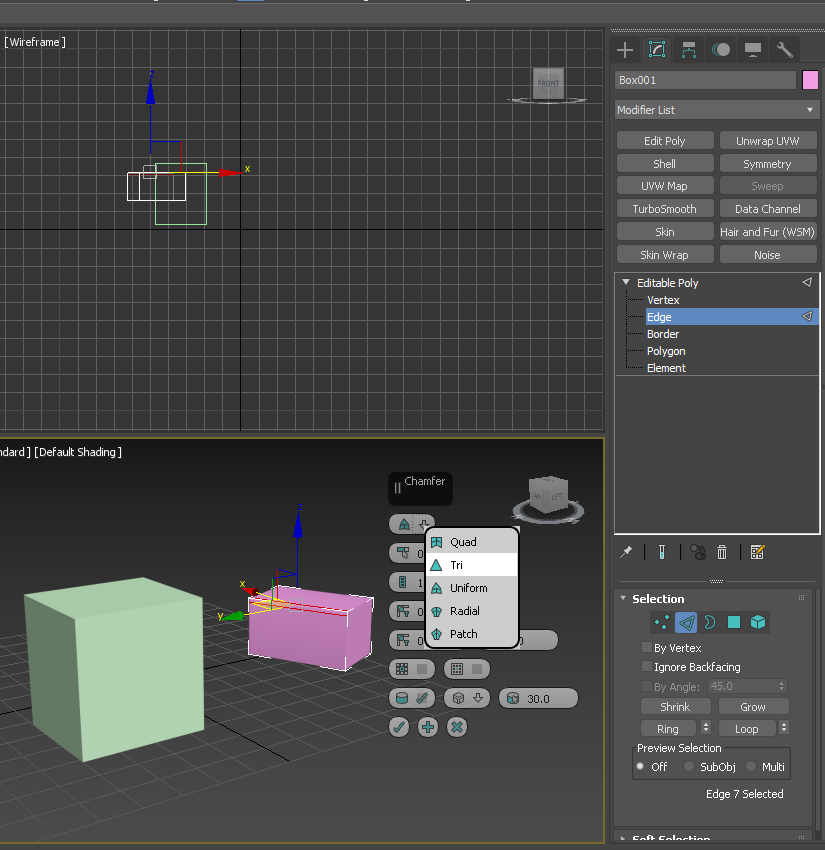Enable the By Vertex checkbox
825x850 pixels.
pyautogui.click(x=646, y=647)
